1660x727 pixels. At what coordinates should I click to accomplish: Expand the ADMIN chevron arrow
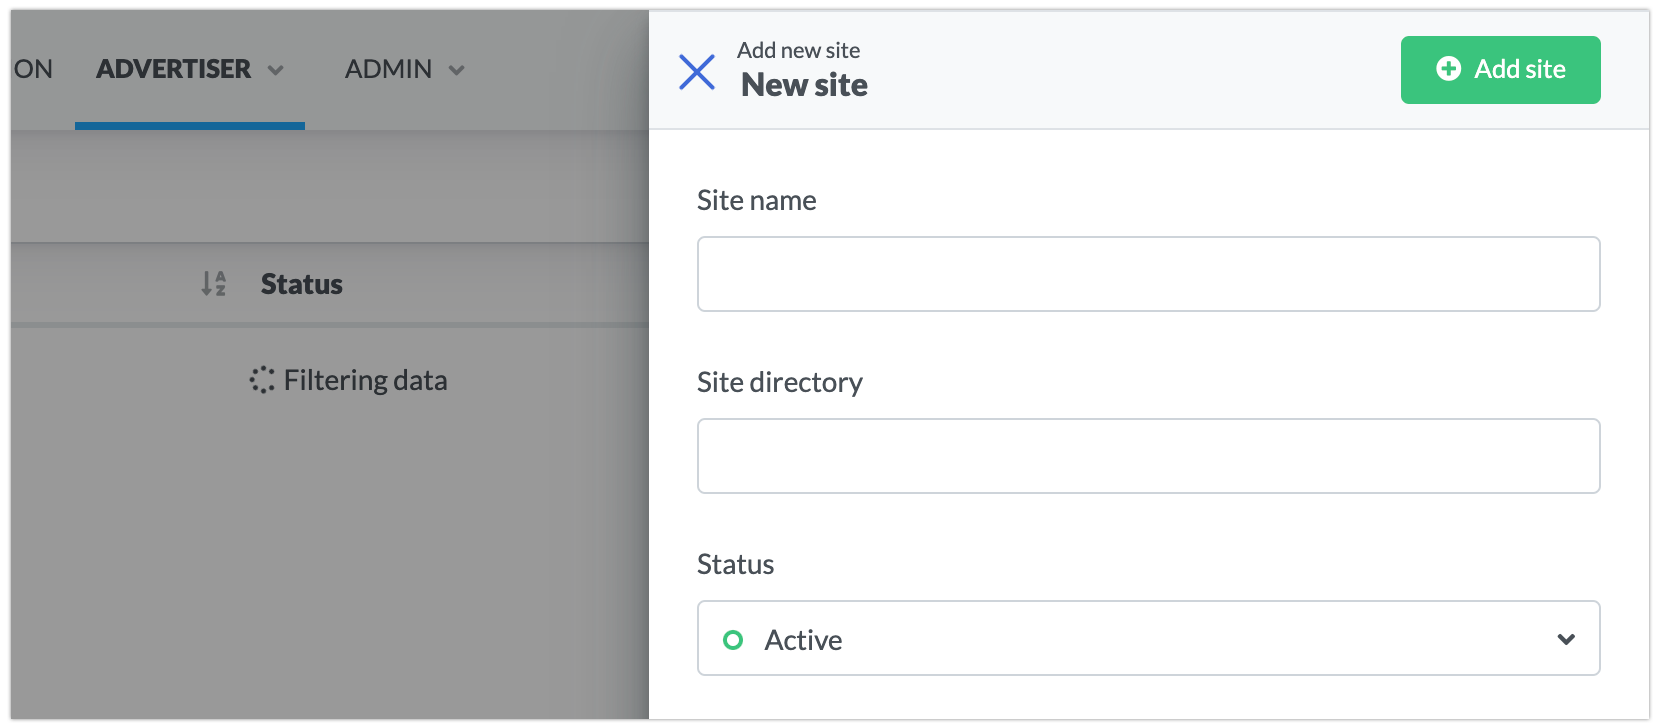[456, 70]
